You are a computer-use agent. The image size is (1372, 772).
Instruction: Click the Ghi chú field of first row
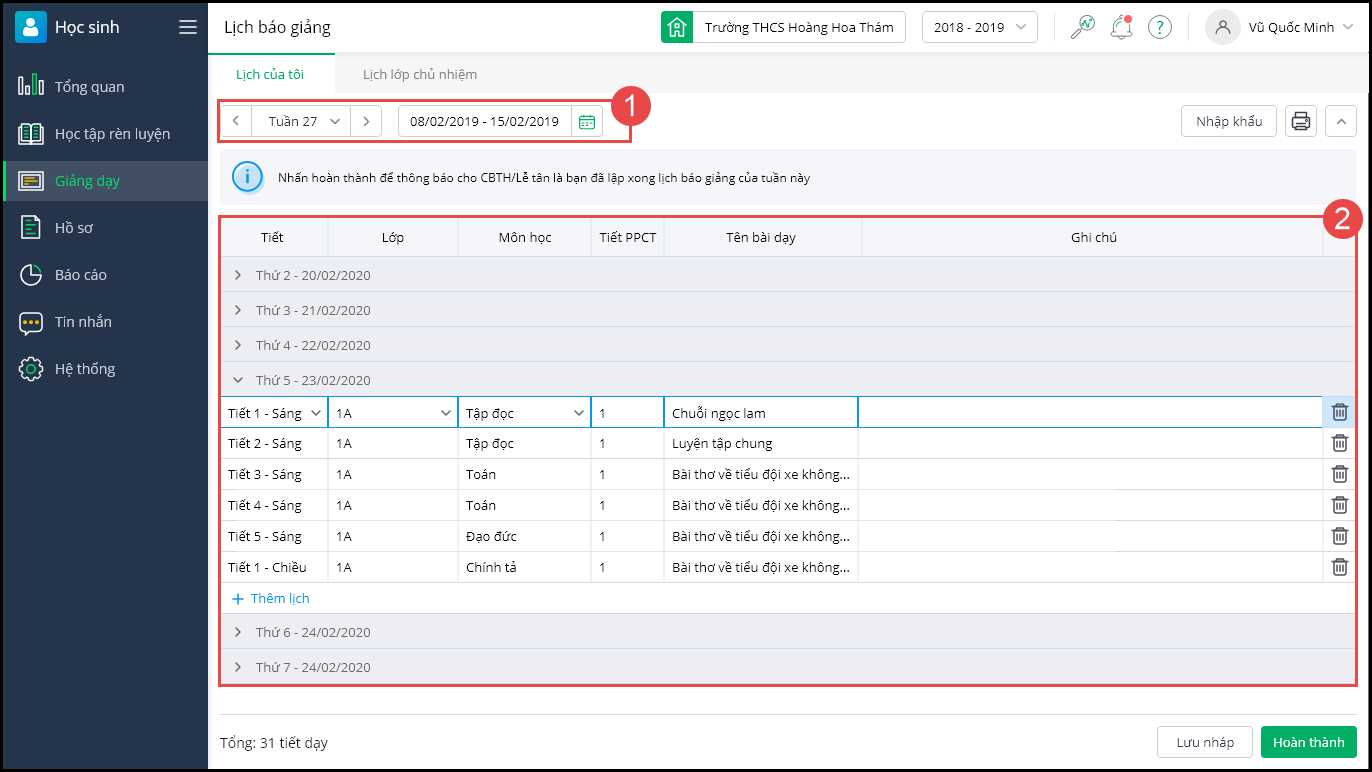1090,412
